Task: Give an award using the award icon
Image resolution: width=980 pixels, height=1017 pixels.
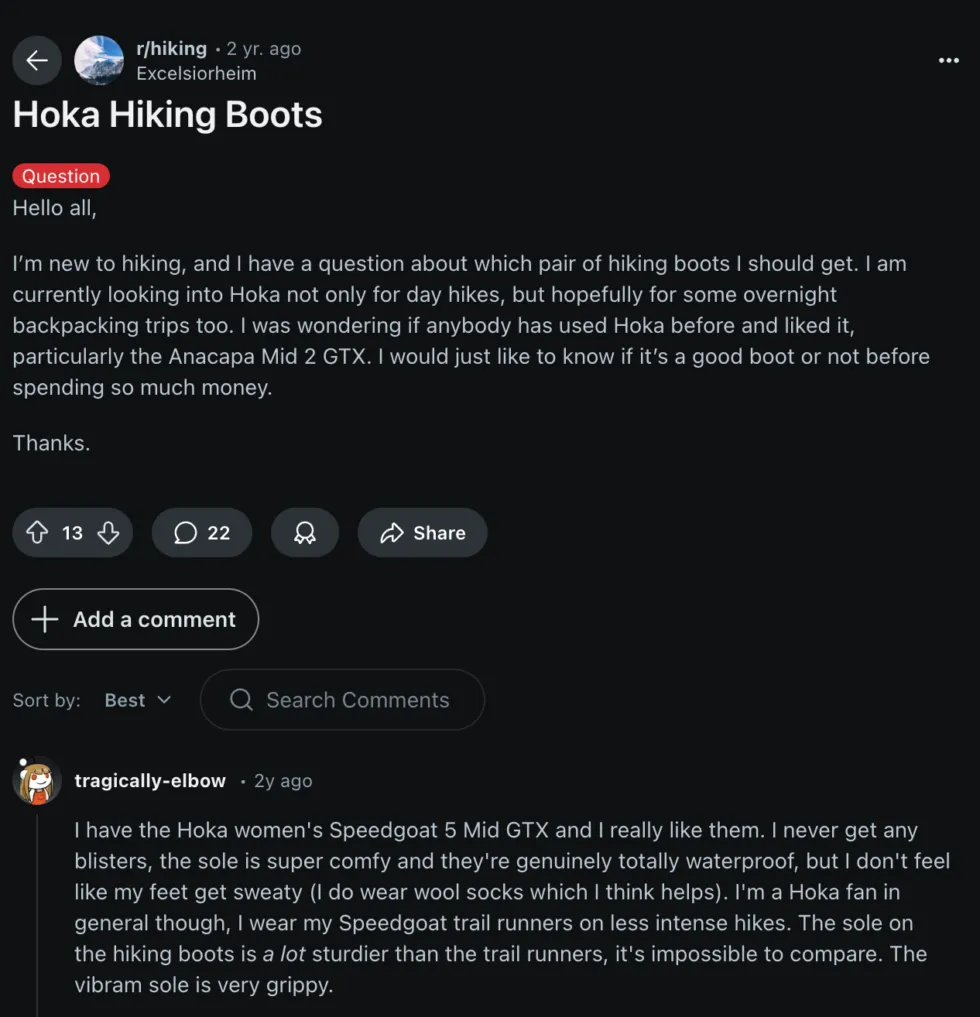Action: [x=304, y=532]
